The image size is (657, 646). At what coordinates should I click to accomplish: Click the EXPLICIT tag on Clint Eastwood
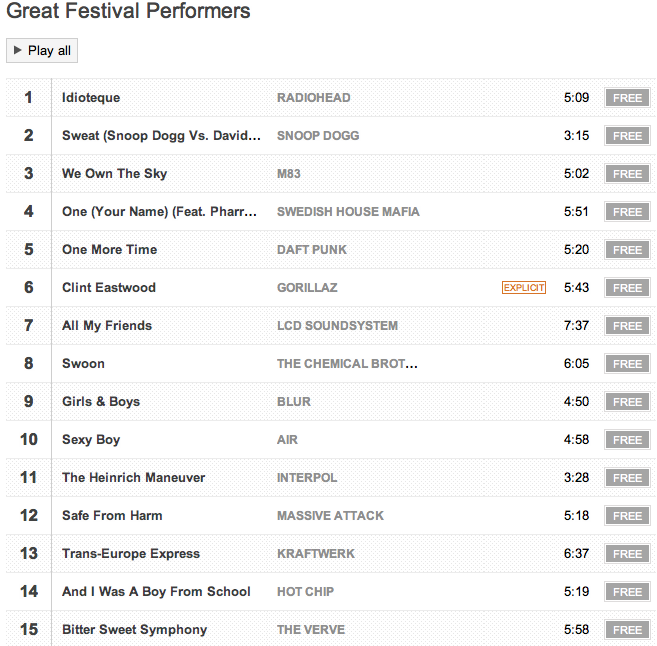524,288
